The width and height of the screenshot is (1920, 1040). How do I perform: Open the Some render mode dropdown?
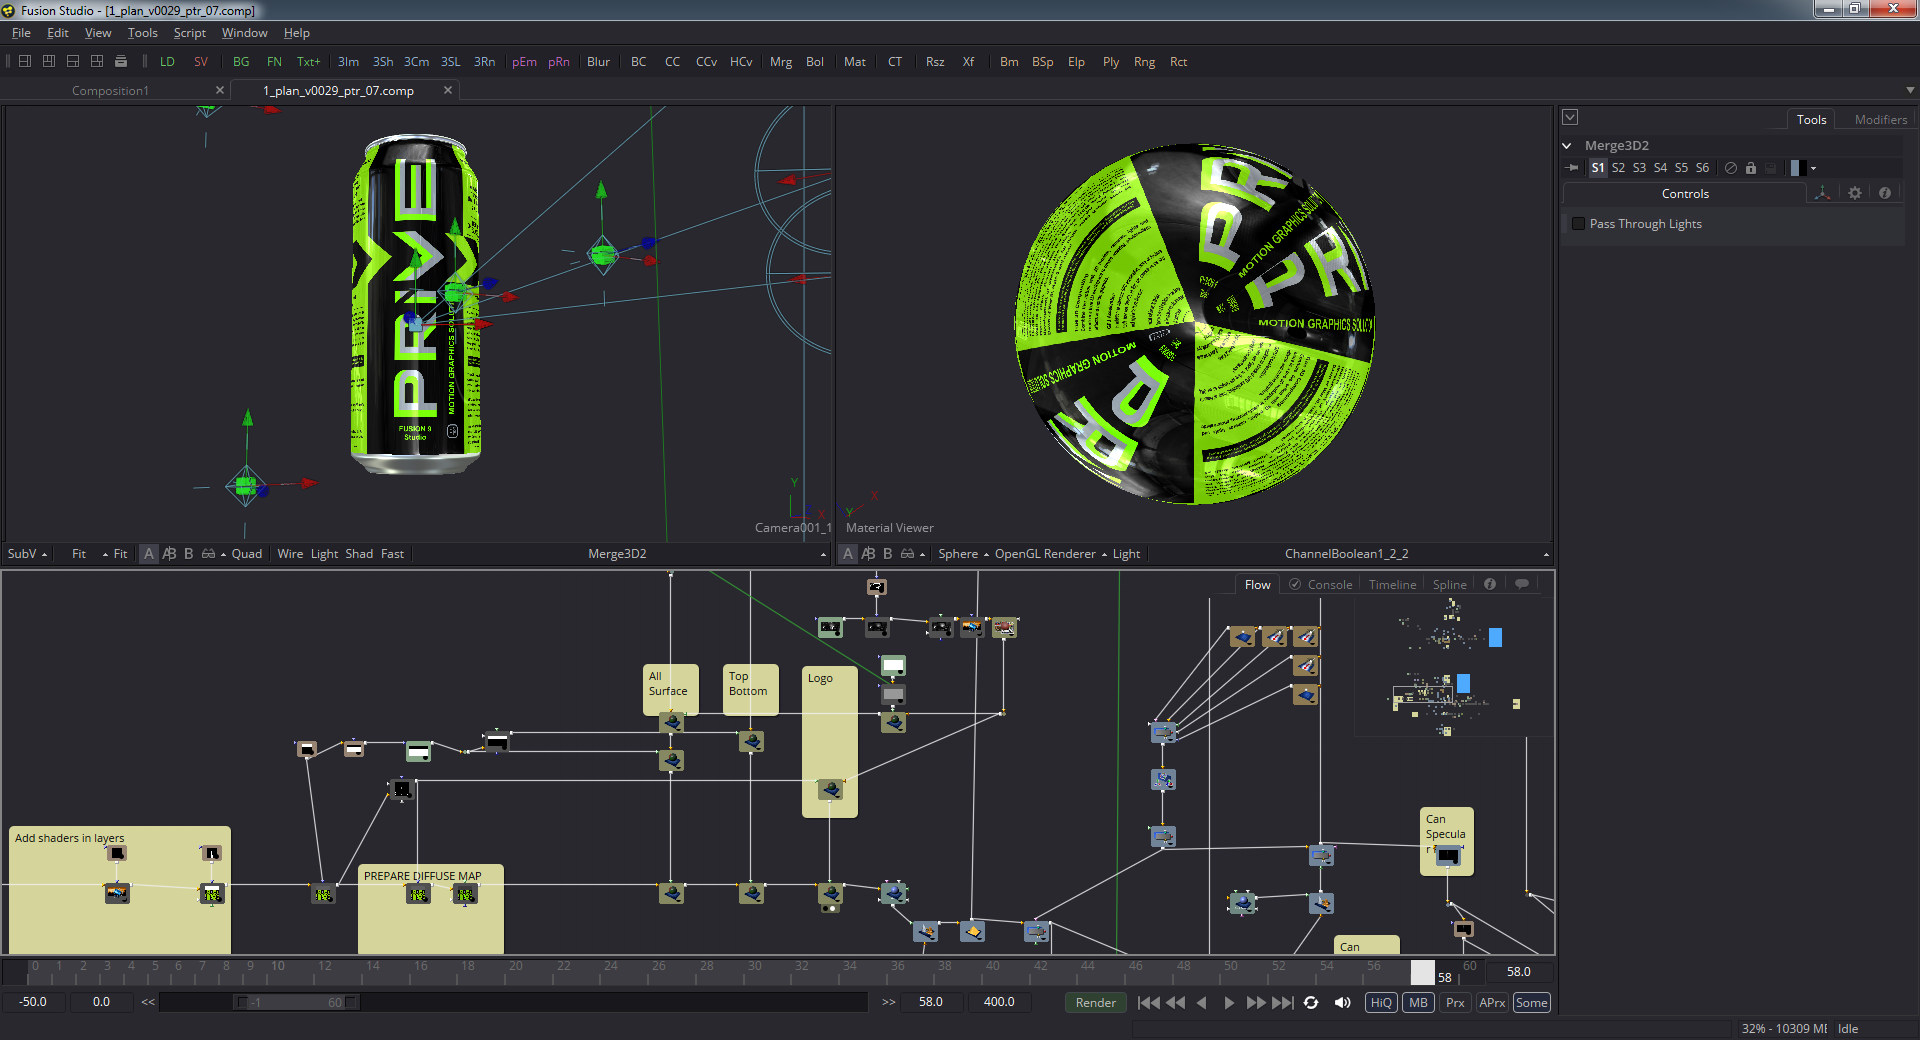coord(1531,1002)
